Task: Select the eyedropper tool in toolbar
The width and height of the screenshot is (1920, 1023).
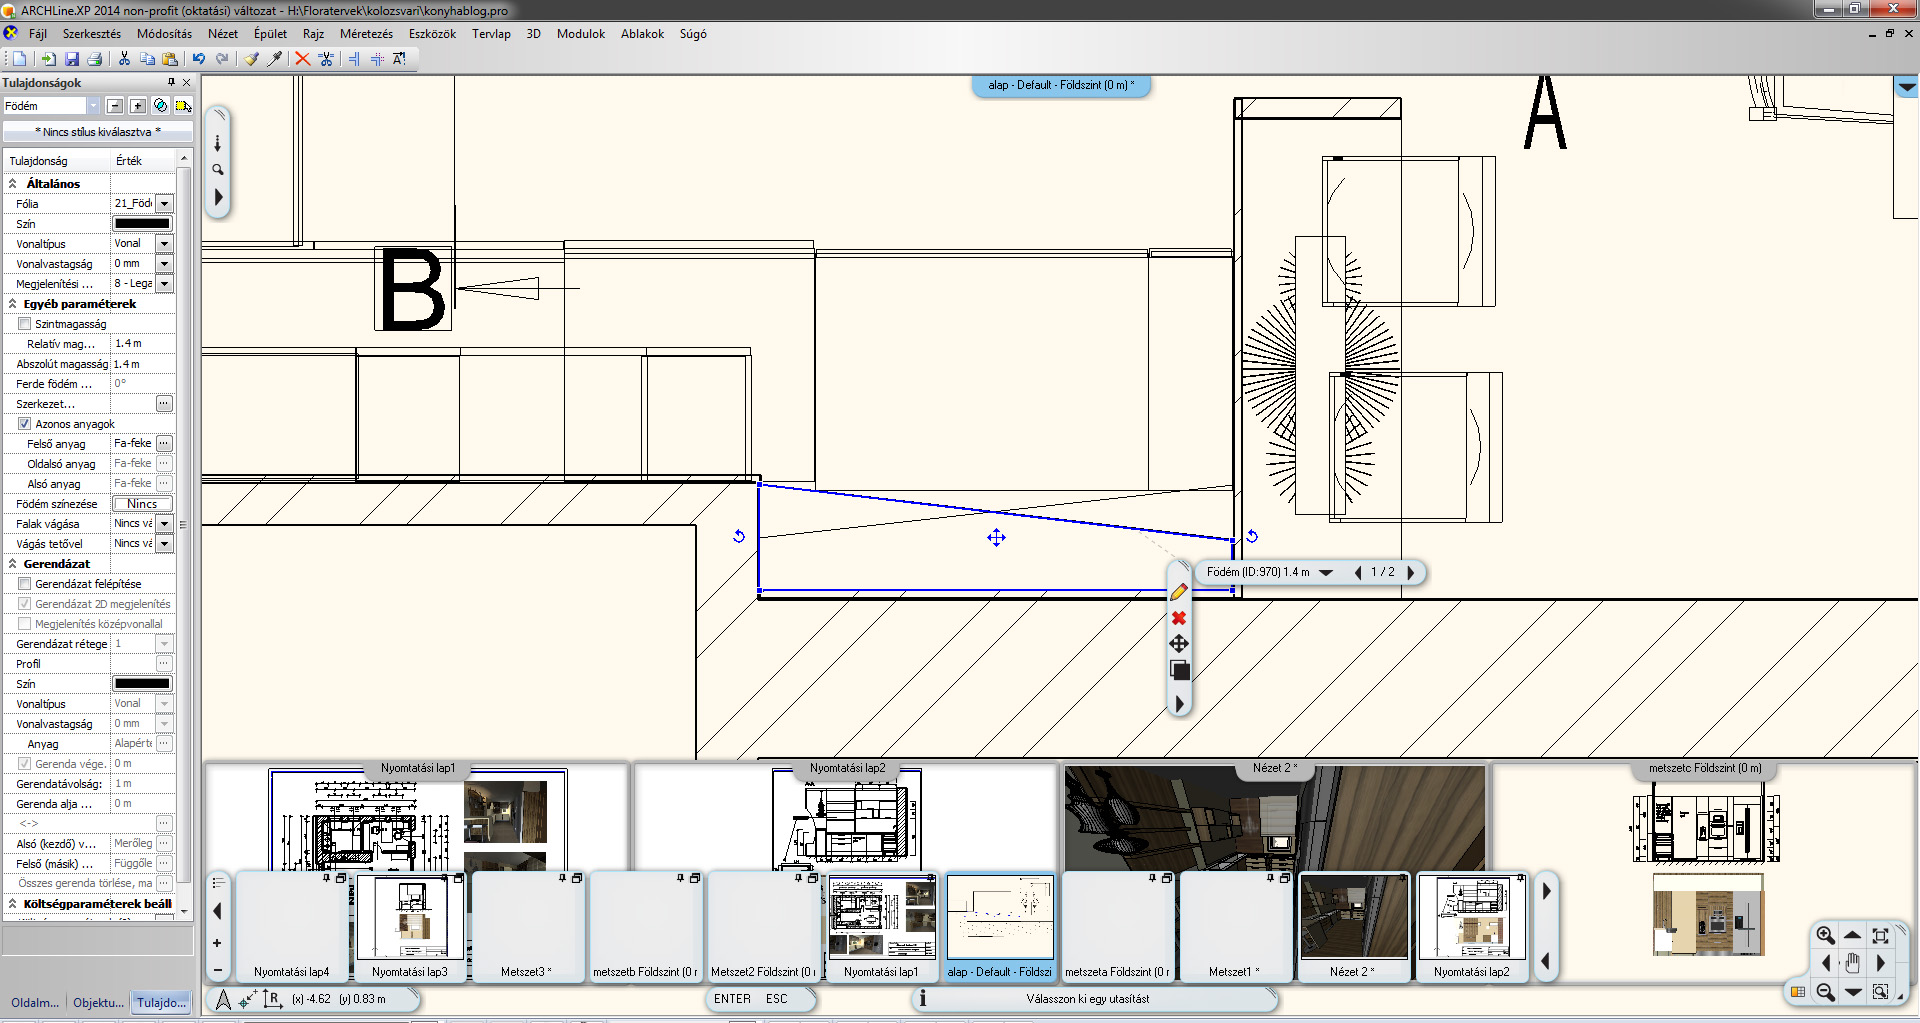Action: click(x=275, y=59)
